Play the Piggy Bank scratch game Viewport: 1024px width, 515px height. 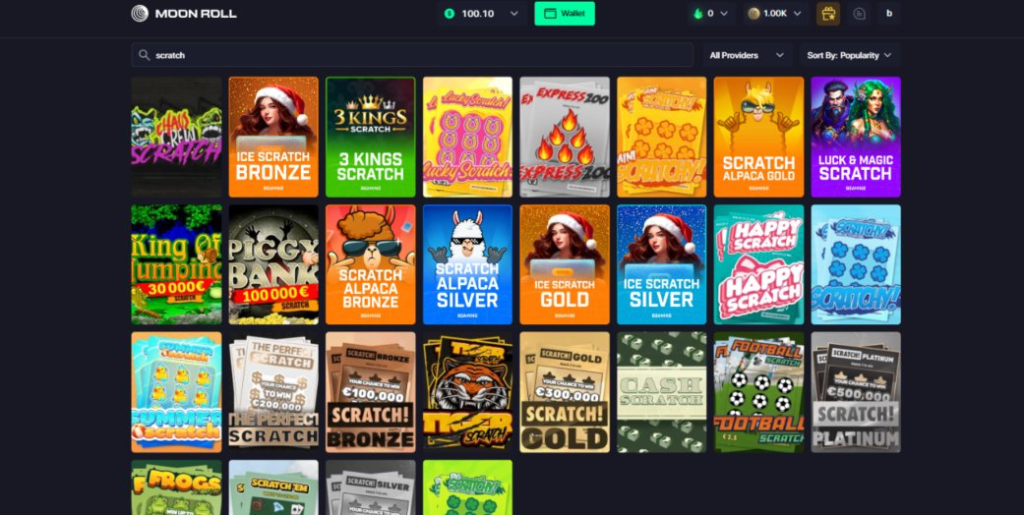click(x=273, y=265)
